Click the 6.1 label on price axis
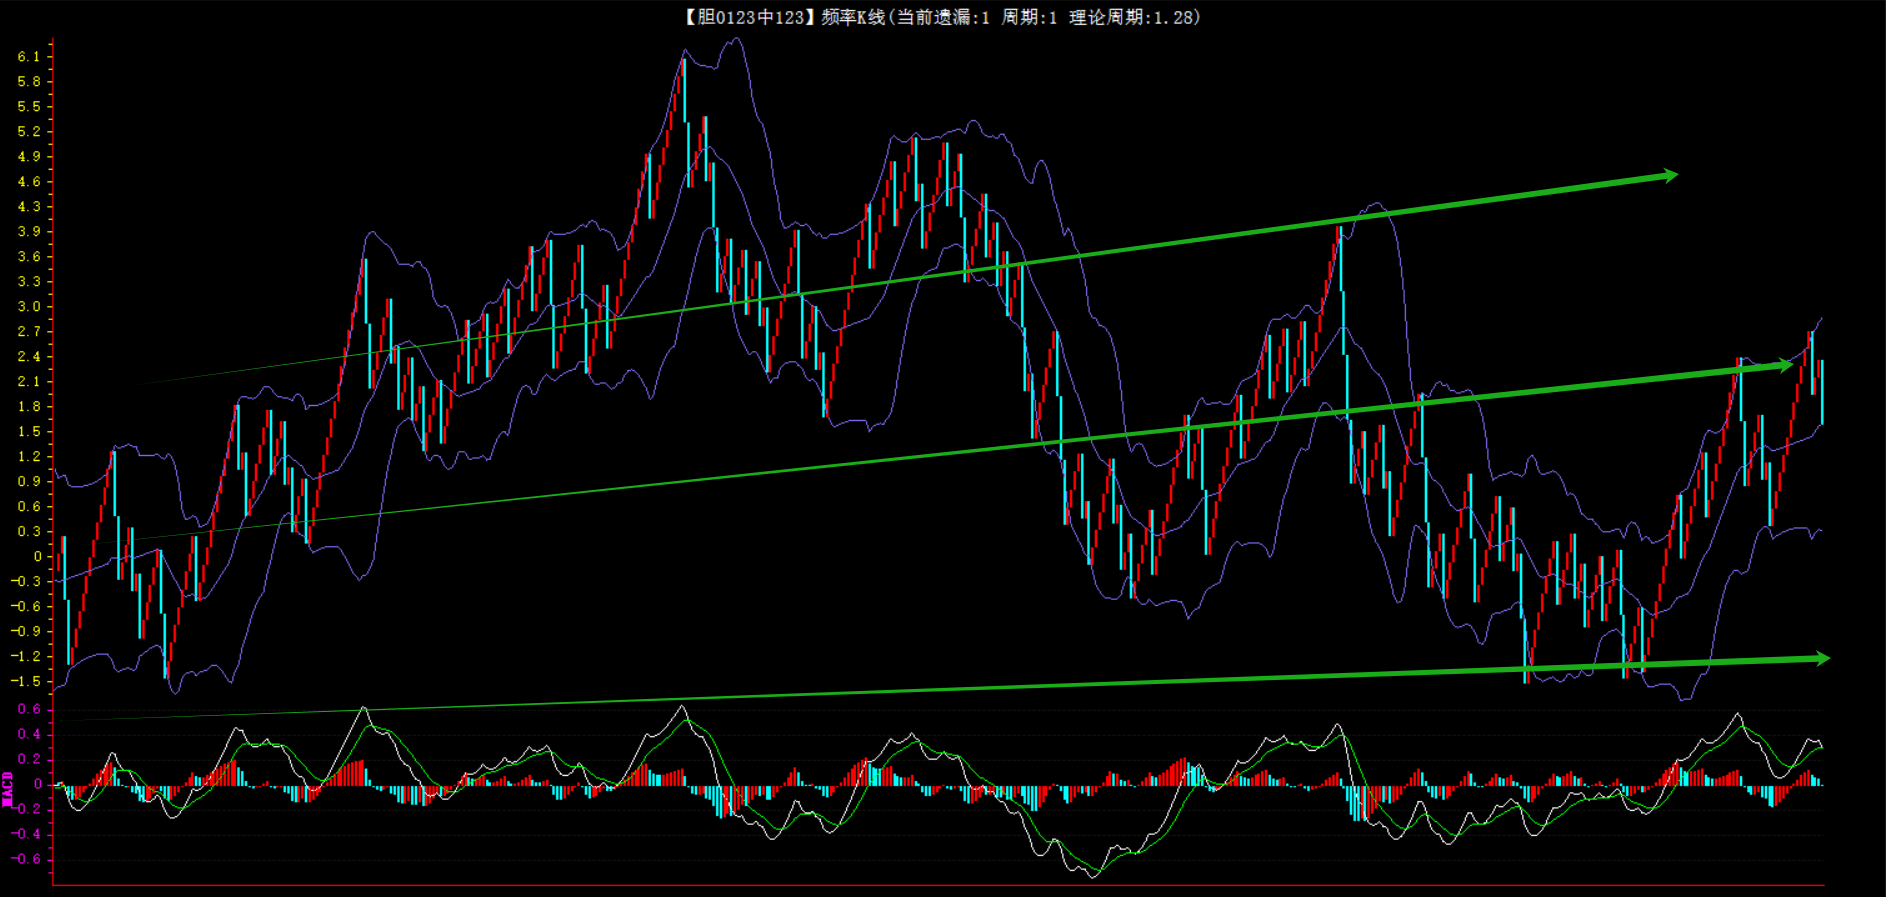The width and height of the screenshot is (1886, 897). (29, 57)
